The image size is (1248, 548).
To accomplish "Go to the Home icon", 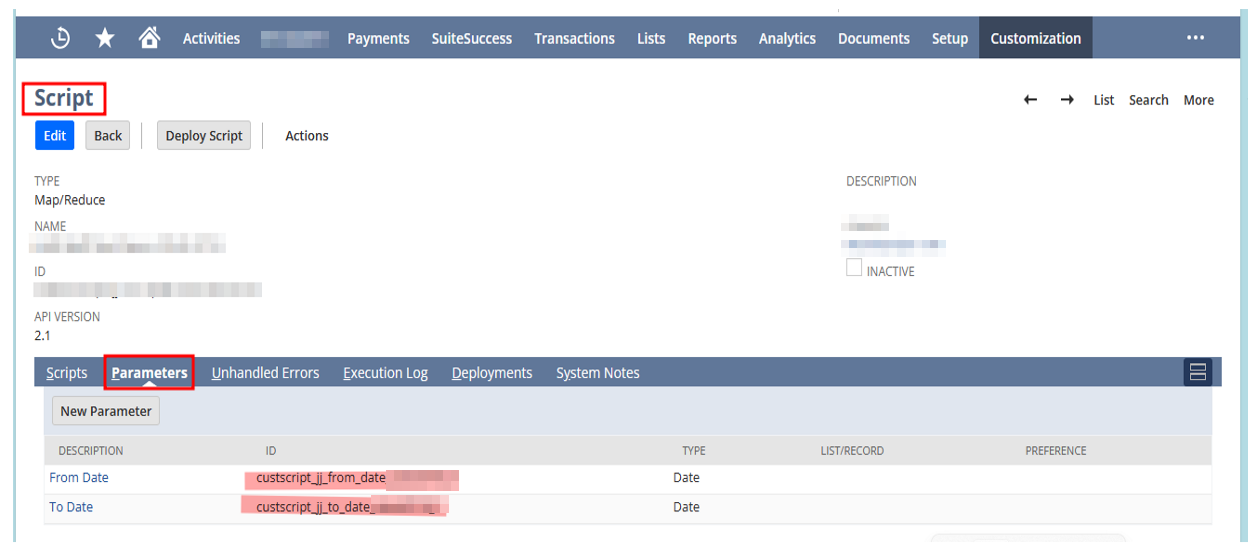I will pyautogui.click(x=149, y=38).
